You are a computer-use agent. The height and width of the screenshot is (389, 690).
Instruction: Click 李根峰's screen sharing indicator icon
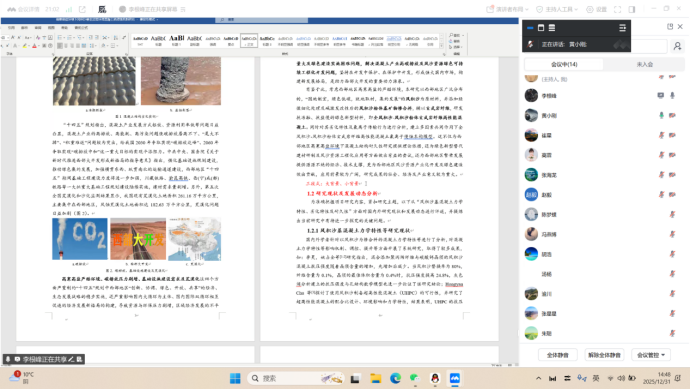(661, 95)
